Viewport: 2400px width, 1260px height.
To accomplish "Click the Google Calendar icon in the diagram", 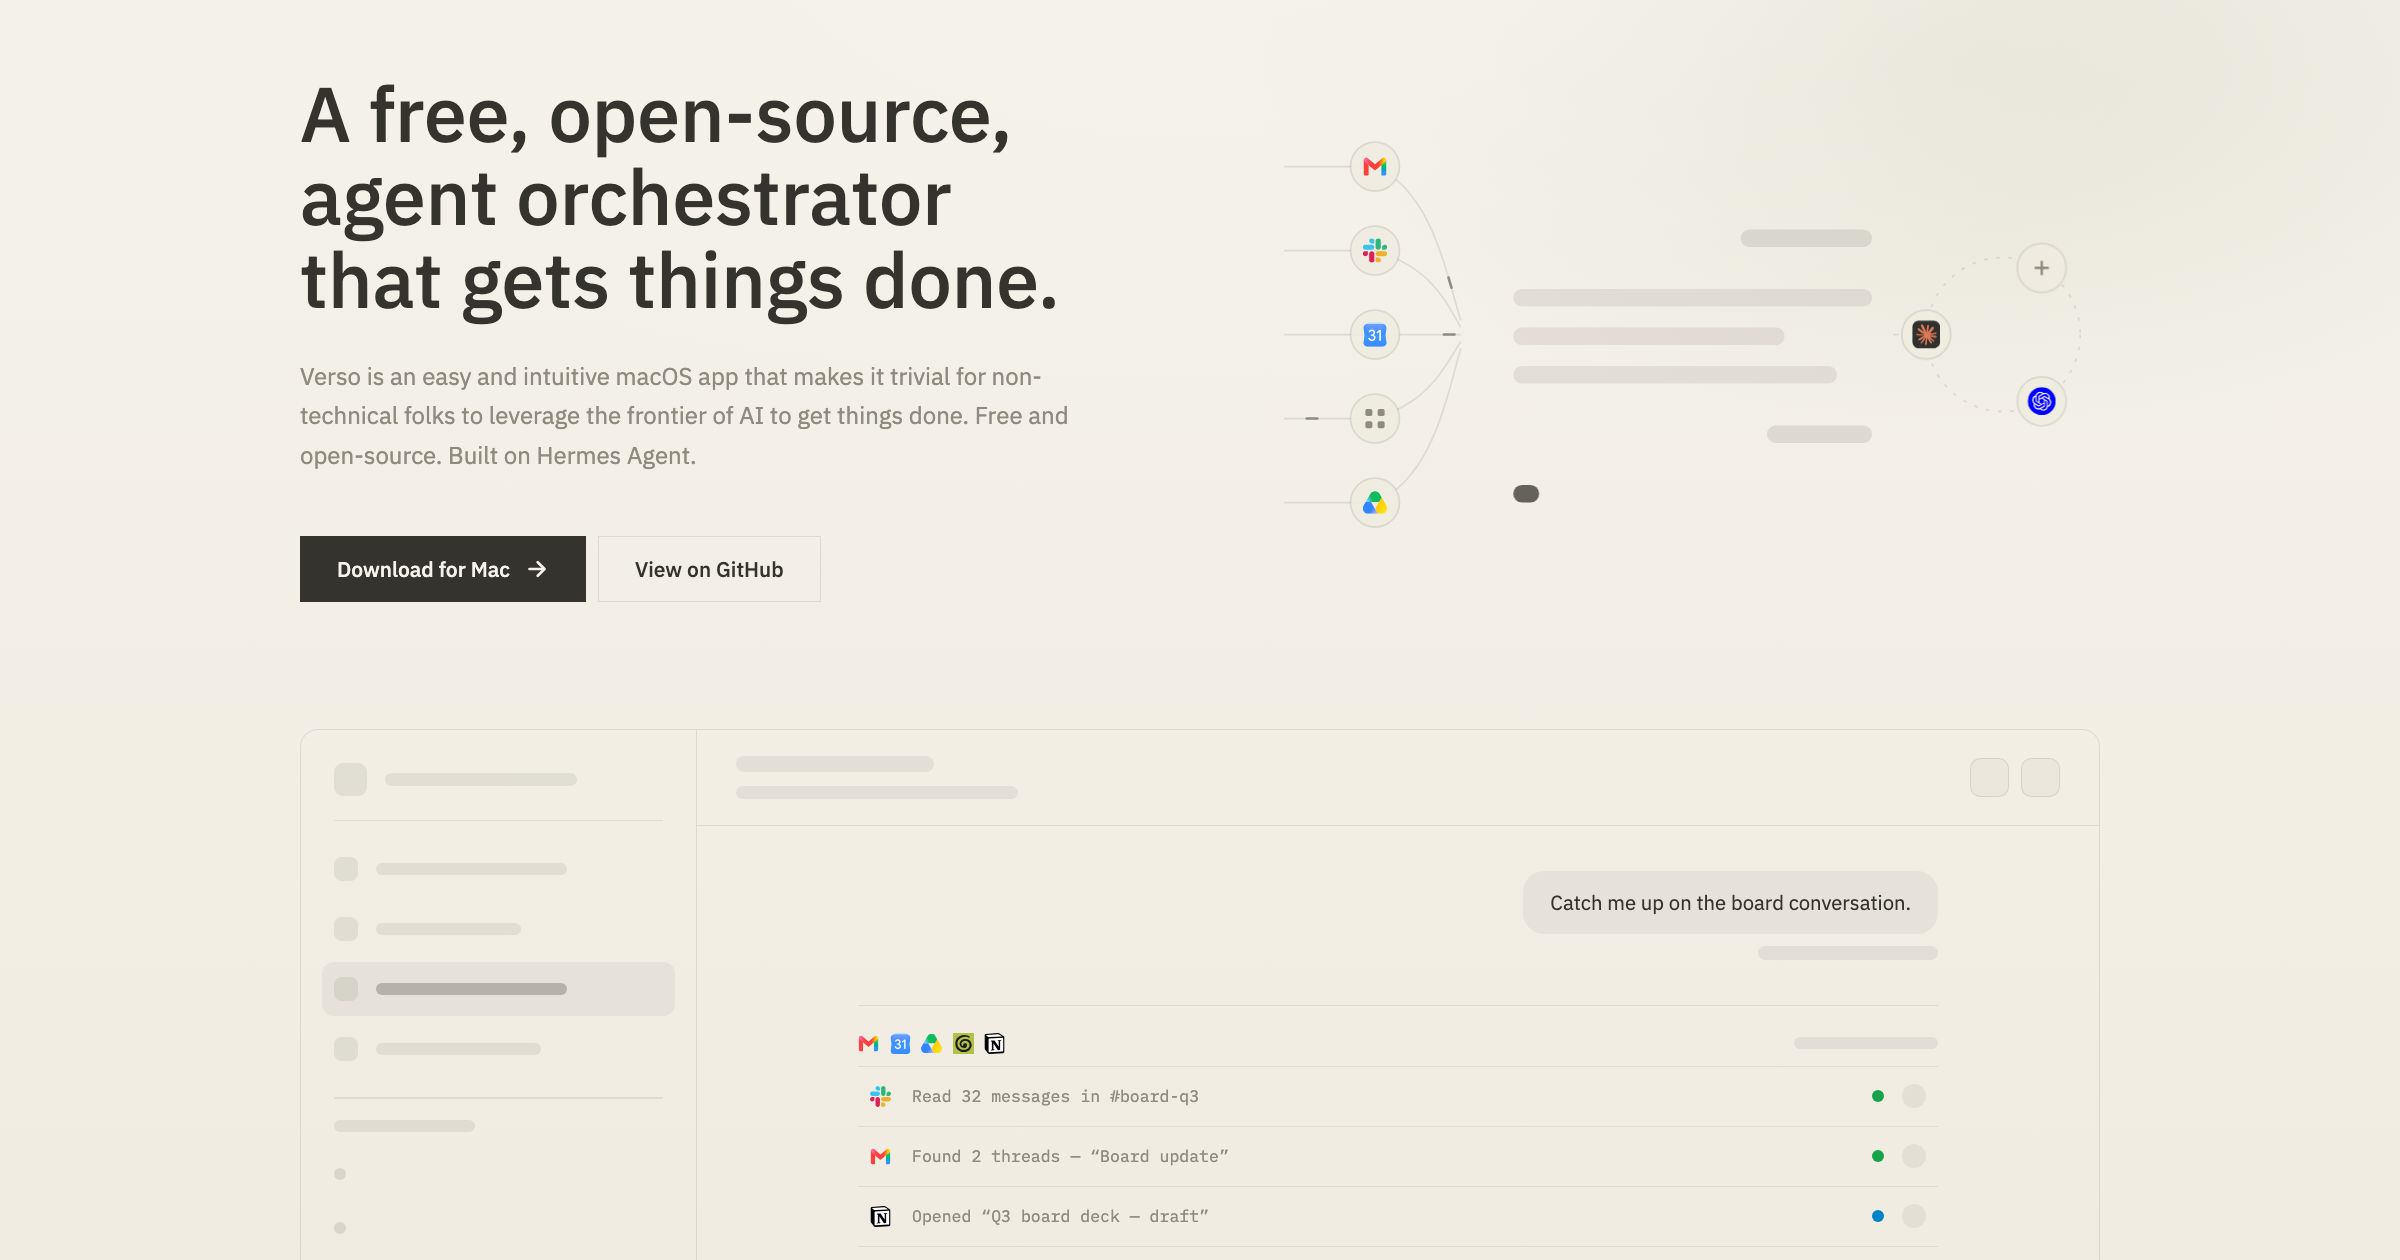I will coord(1375,334).
